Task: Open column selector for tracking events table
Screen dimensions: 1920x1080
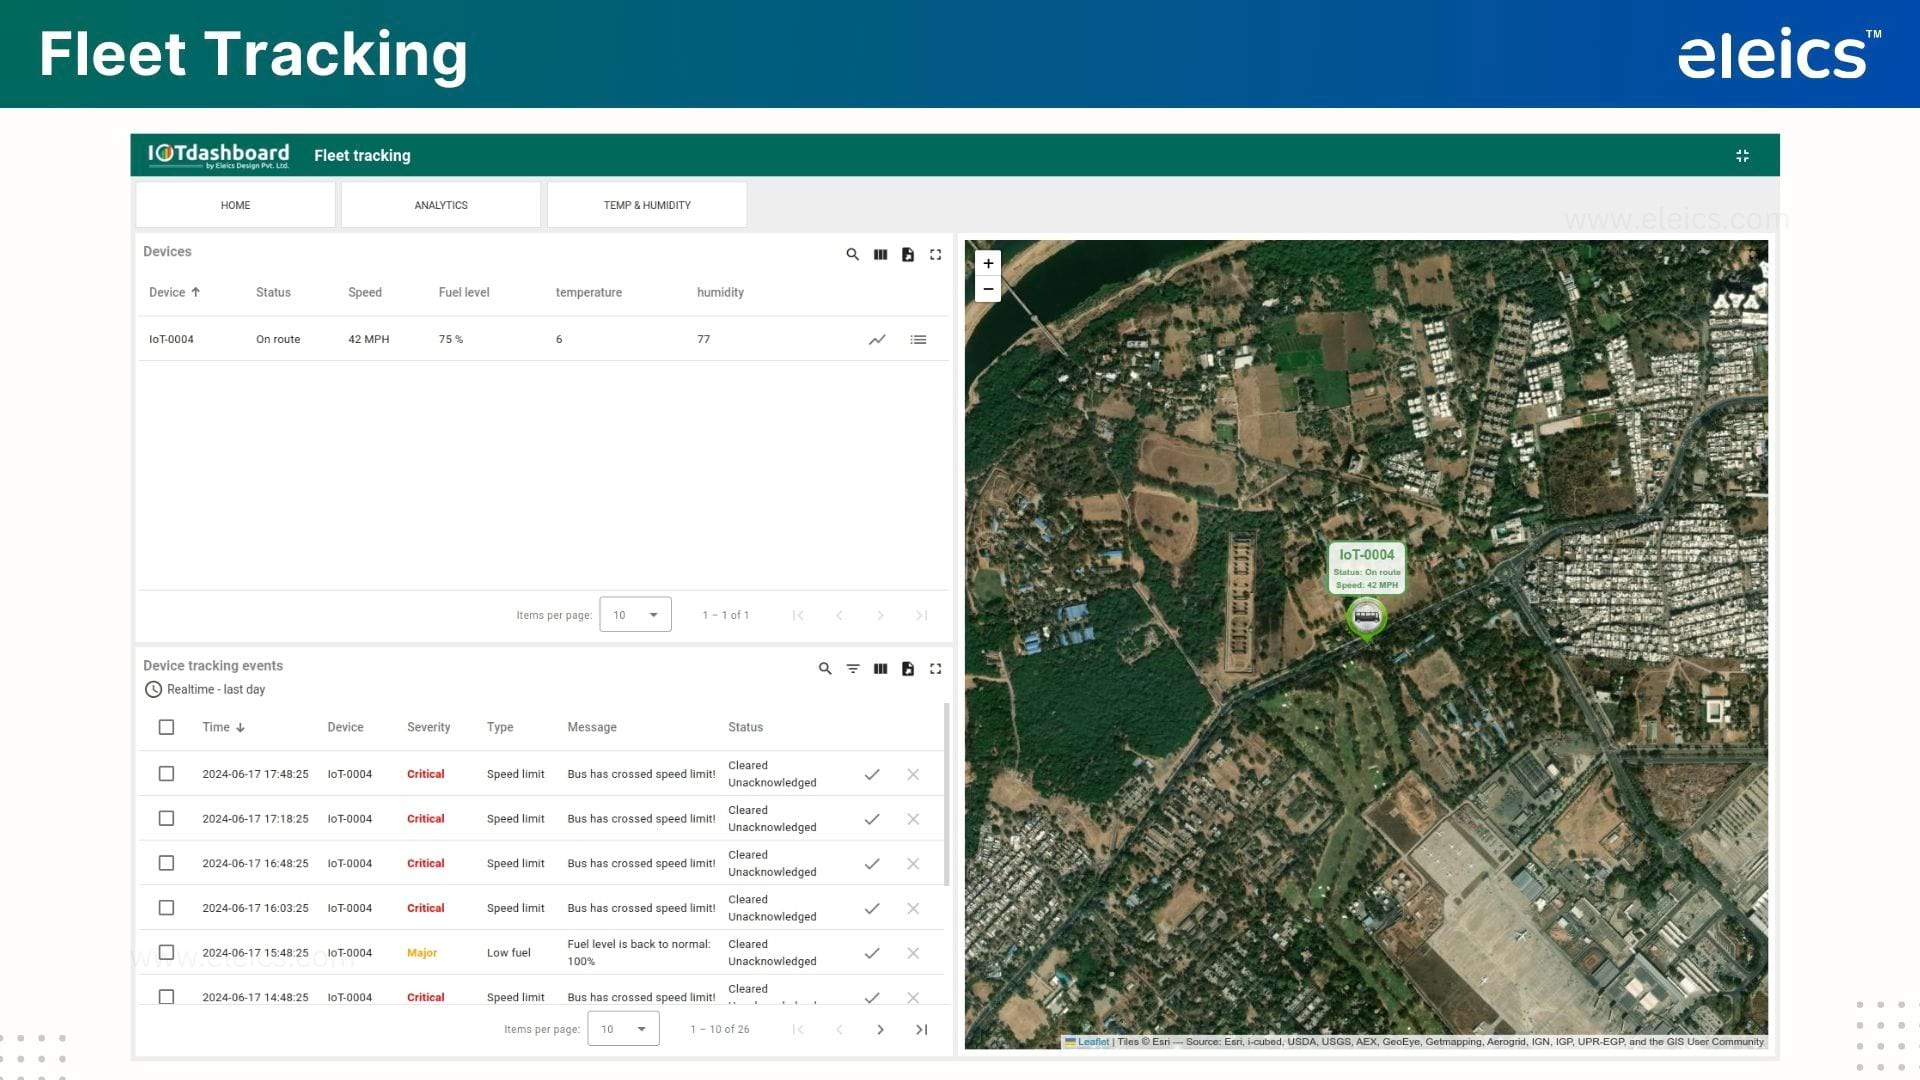Action: coord(880,669)
